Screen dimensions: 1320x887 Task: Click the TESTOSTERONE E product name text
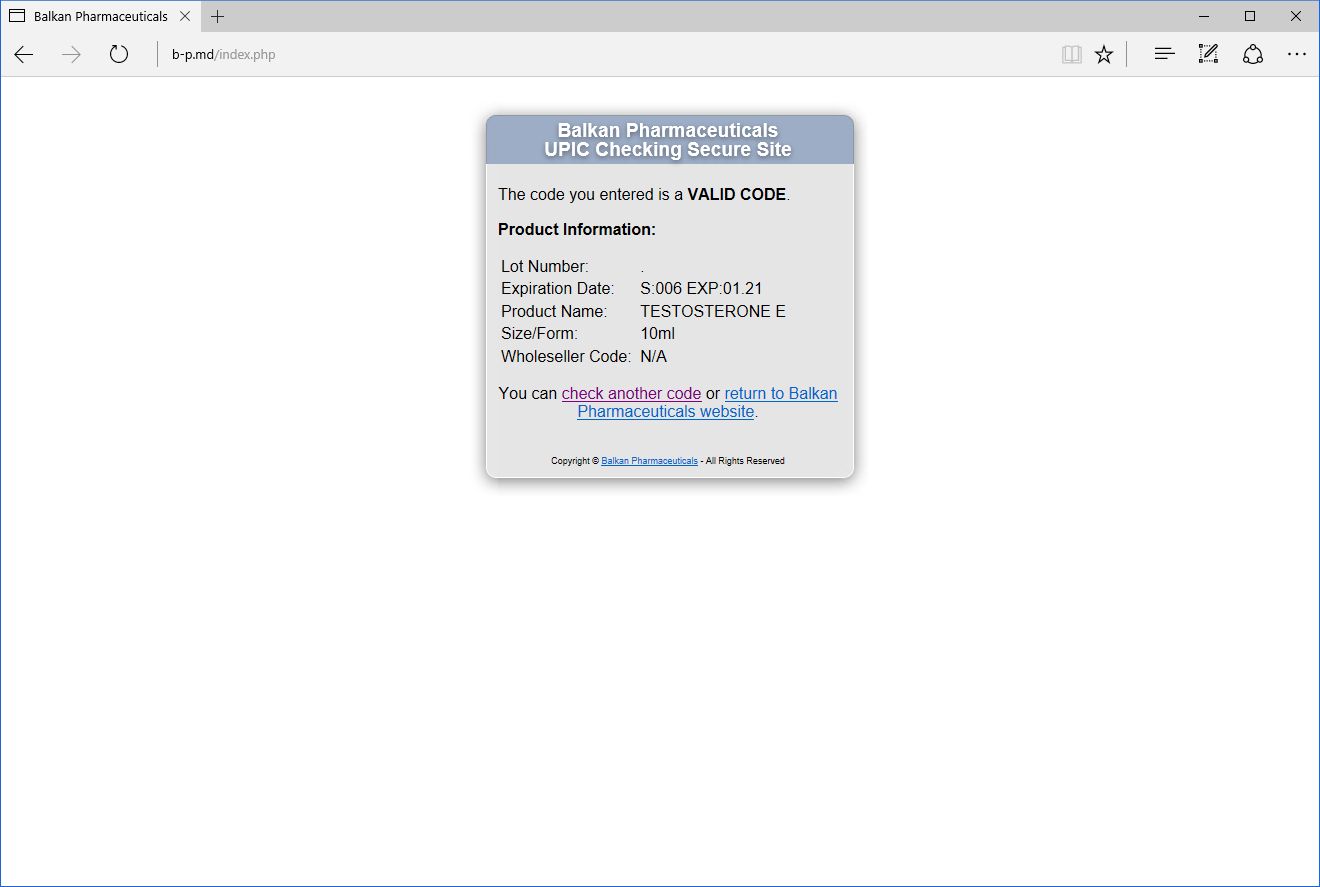point(713,312)
